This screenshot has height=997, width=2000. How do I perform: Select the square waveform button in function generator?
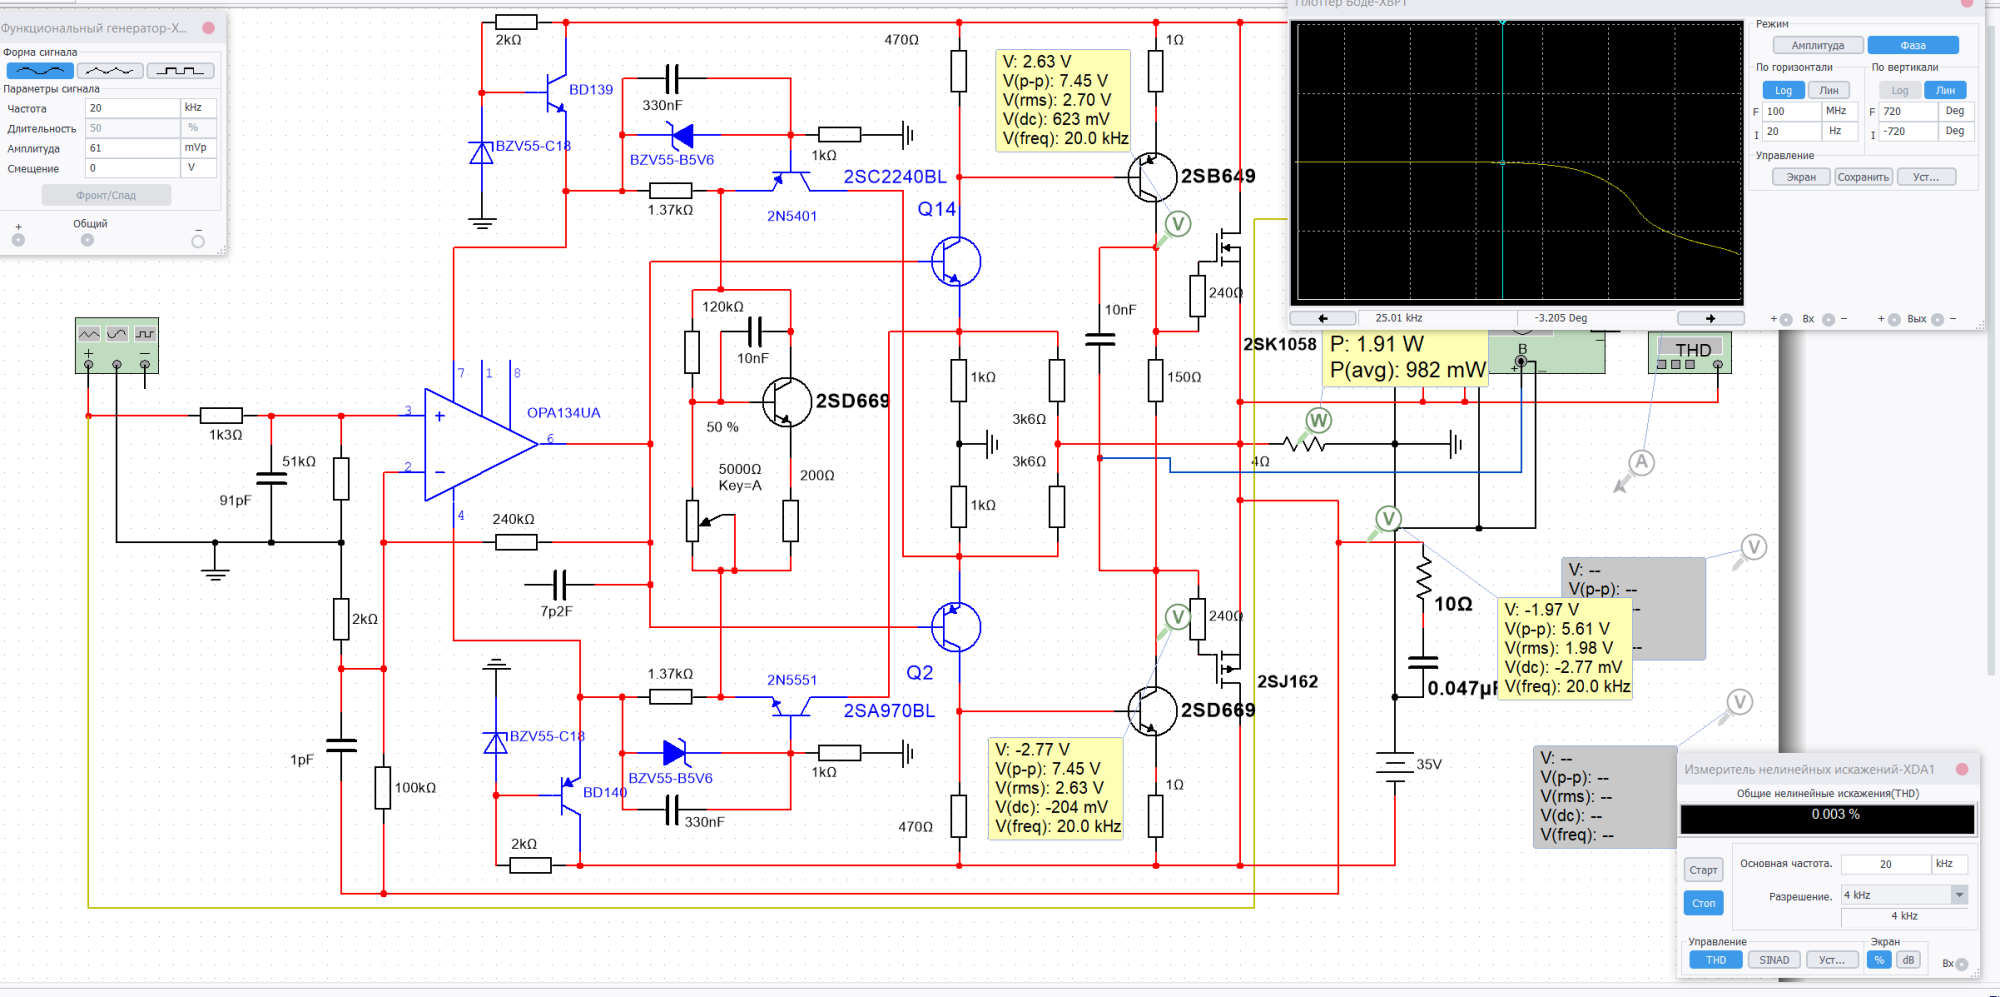click(x=180, y=71)
